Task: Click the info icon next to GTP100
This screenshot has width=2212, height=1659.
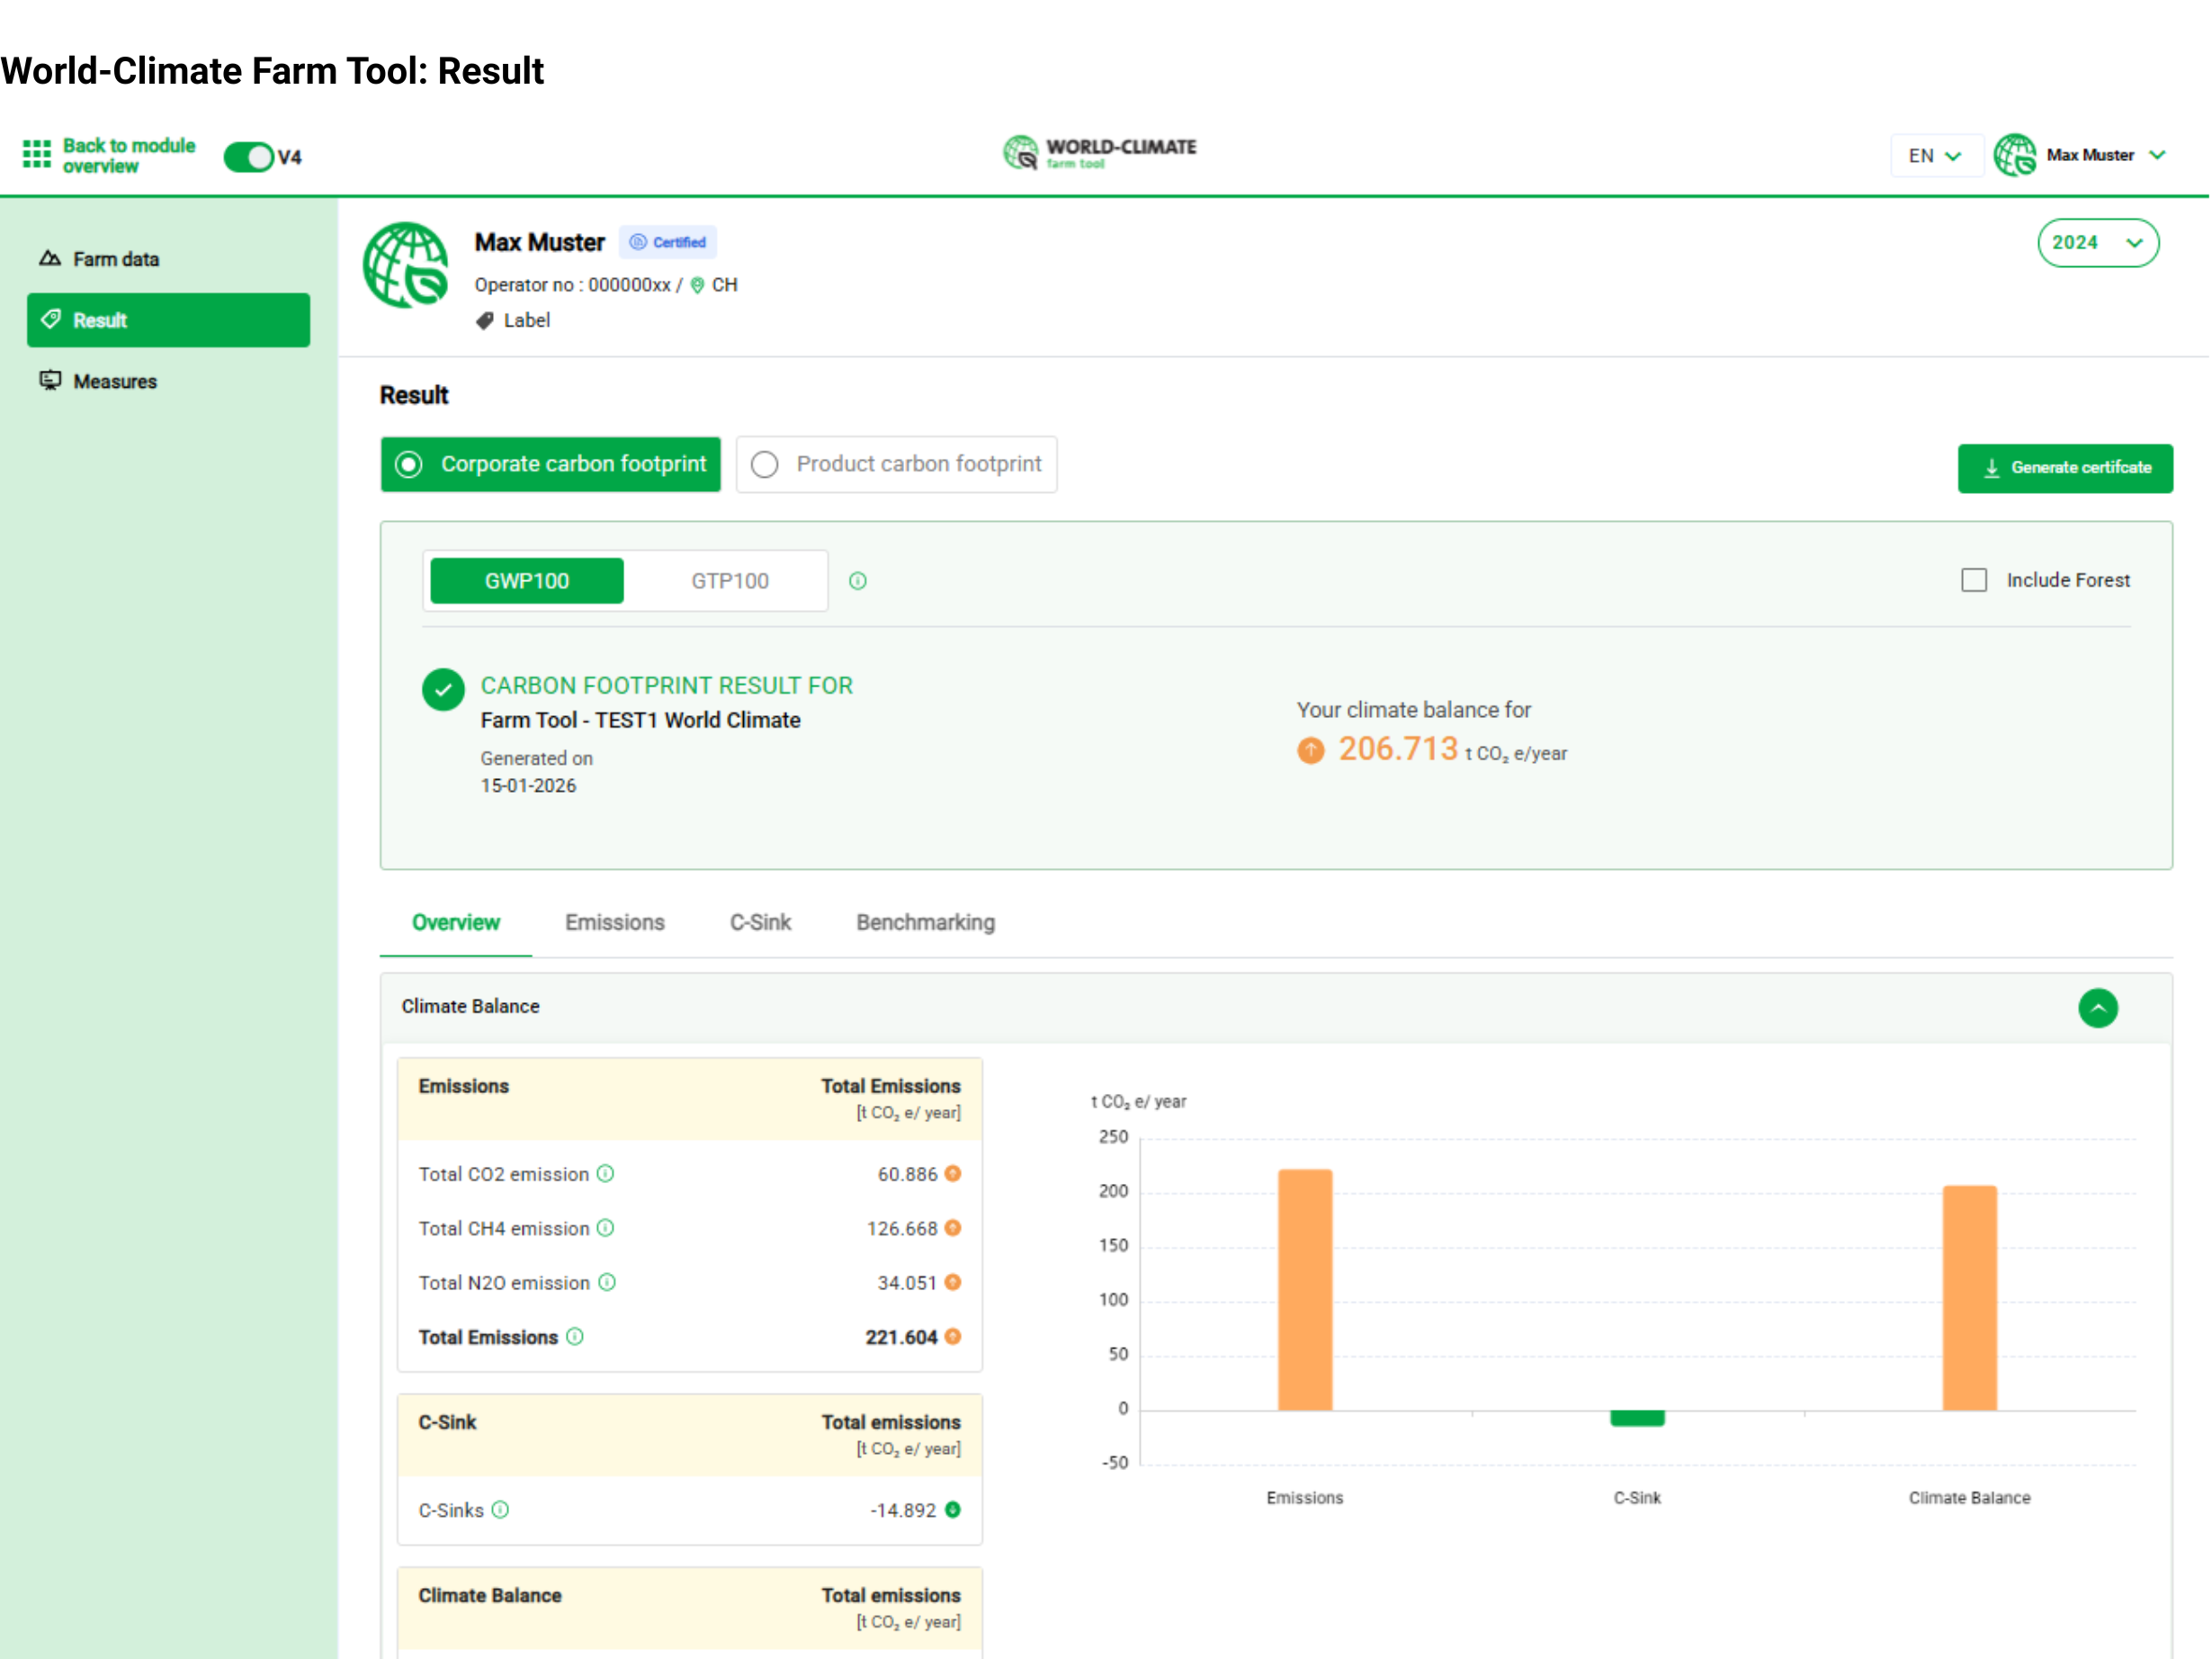Action: [857, 581]
